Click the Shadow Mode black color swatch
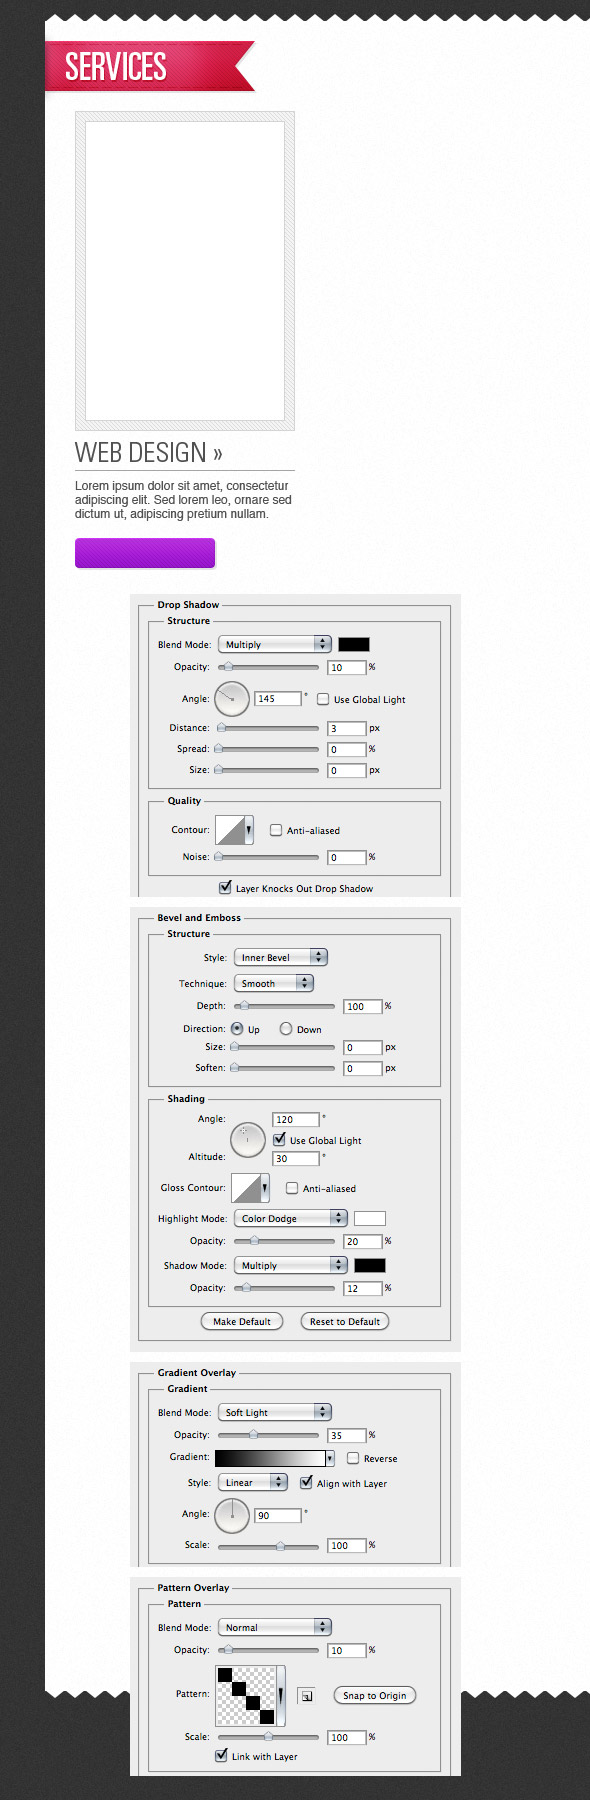The image size is (590, 1800). click(x=370, y=1265)
